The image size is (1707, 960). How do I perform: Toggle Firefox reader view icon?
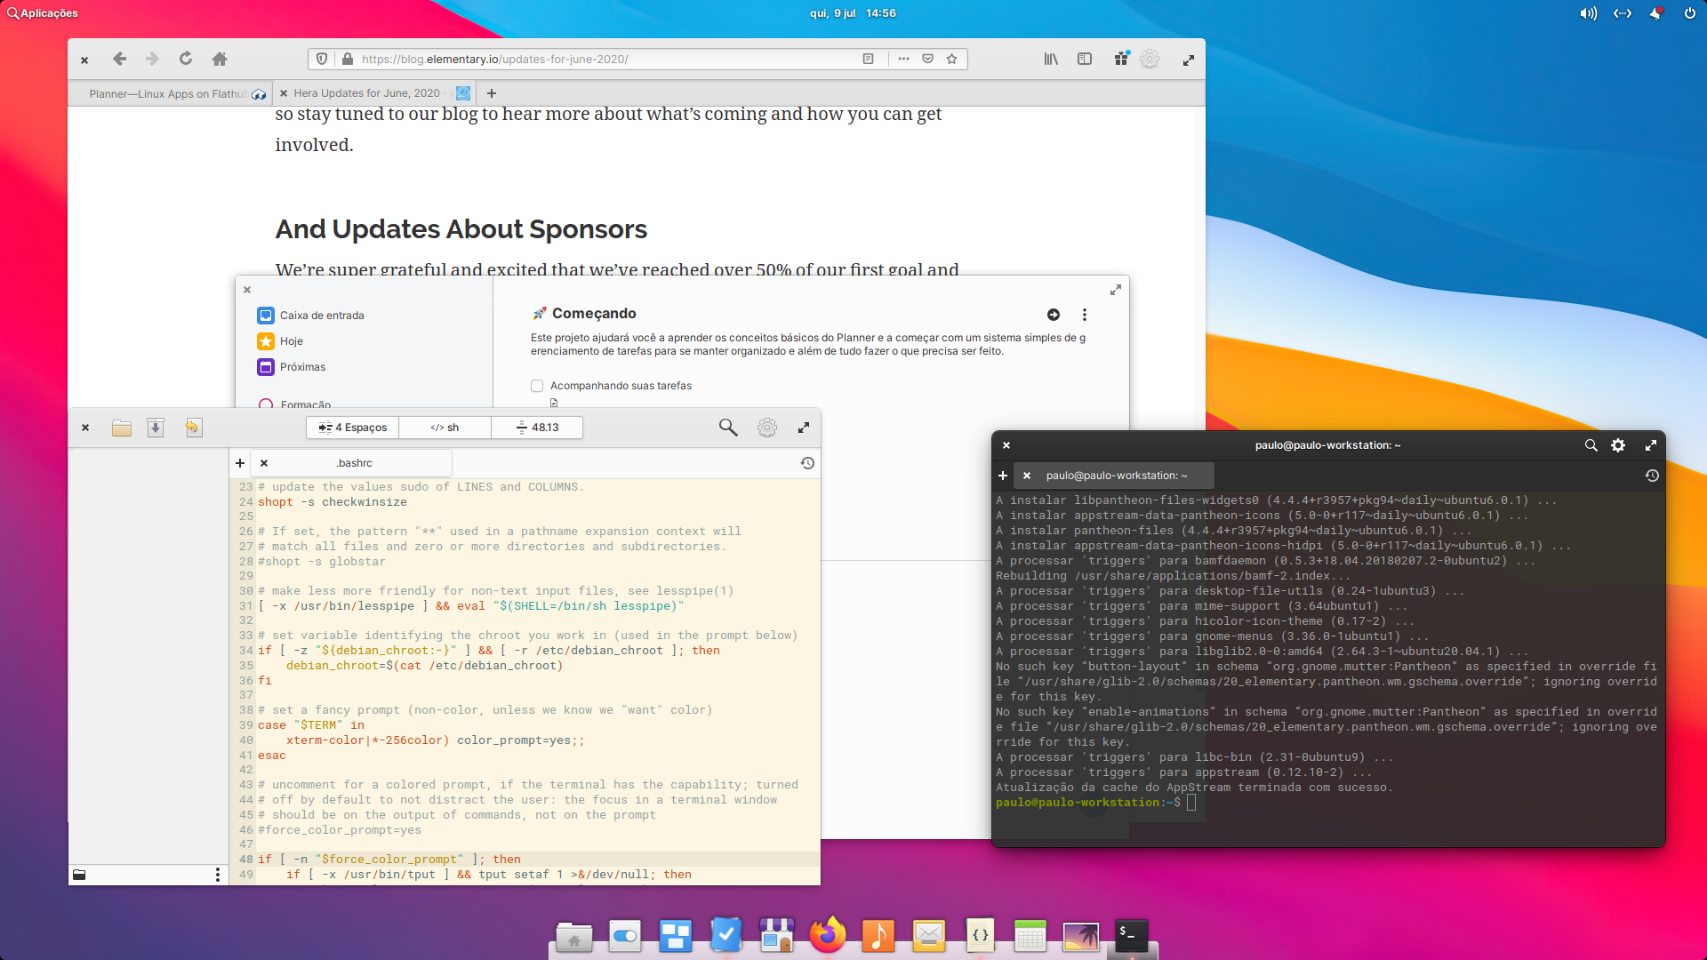click(x=868, y=59)
